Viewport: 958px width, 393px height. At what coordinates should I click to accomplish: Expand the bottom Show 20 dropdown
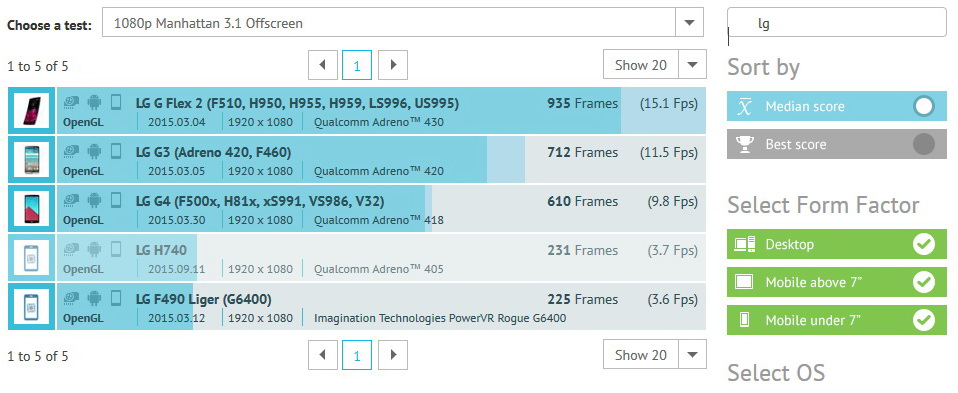click(x=692, y=354)
